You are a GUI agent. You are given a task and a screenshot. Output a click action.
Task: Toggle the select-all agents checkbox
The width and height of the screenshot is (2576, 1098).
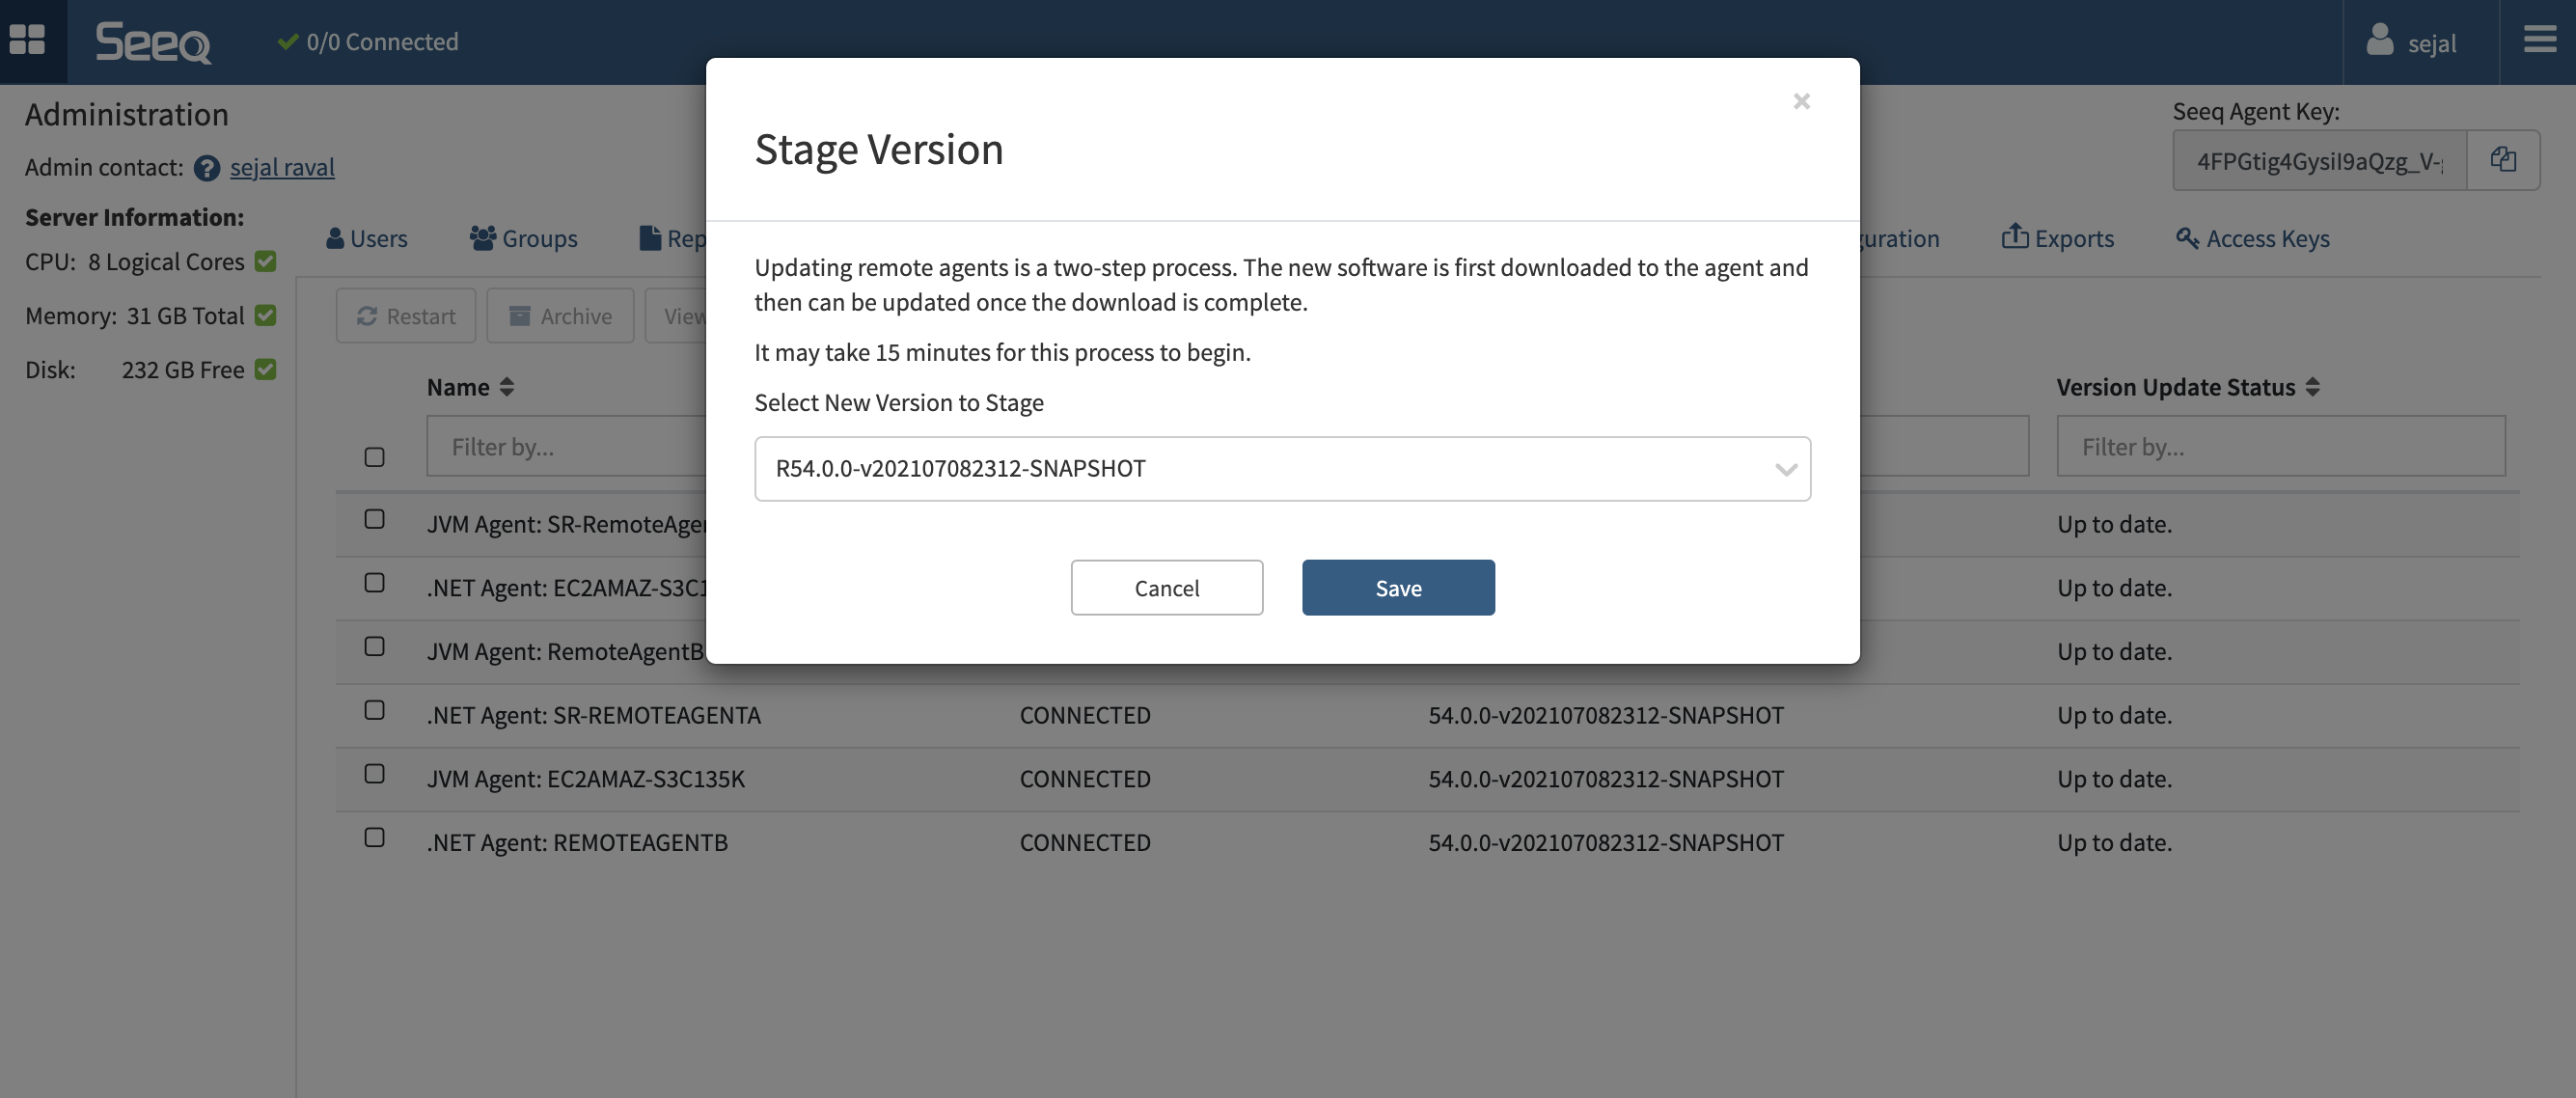click(374, 457)
